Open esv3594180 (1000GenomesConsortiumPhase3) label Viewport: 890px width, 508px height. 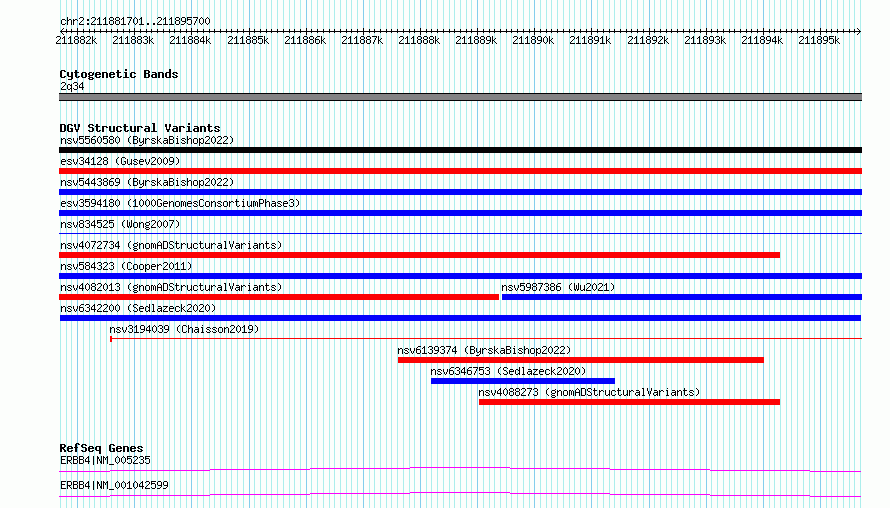point(180,203)
